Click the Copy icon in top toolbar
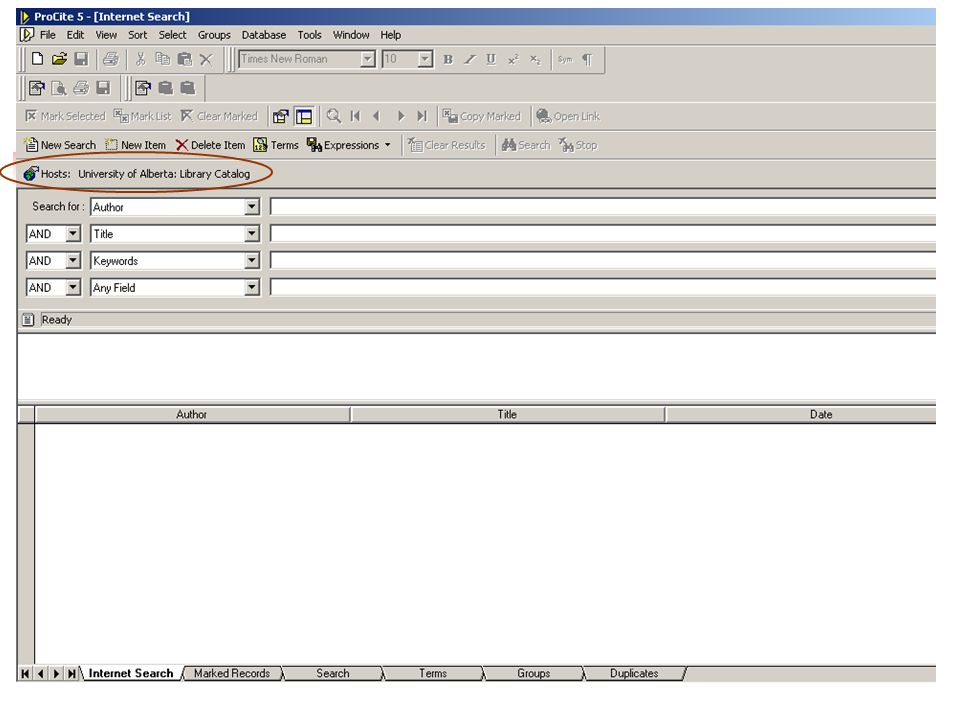 coord(162,59)
